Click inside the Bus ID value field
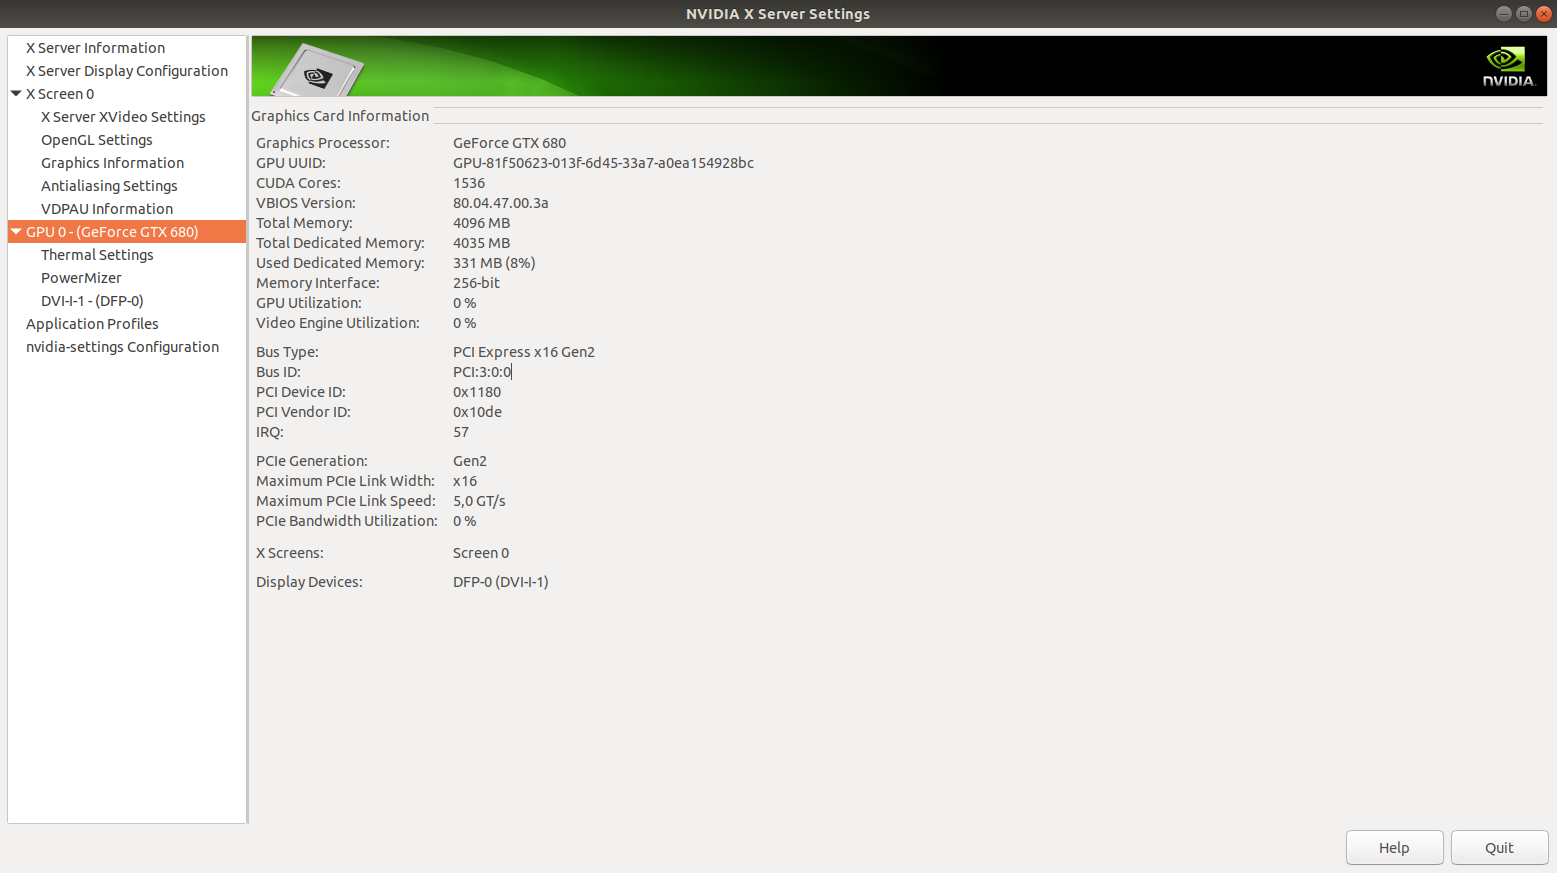 click(482, 371)
